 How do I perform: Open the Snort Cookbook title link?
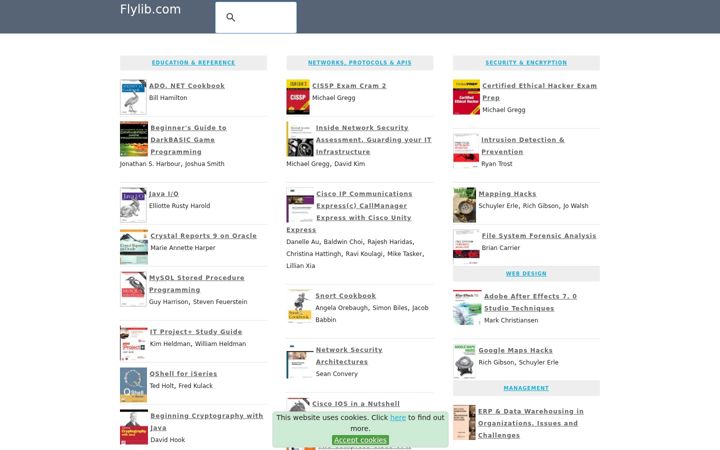(345, 296)
